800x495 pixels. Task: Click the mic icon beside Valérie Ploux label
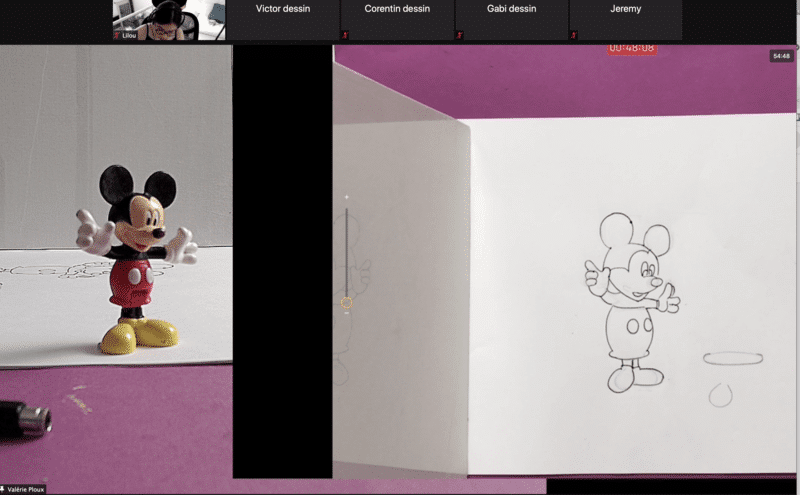(x=3, y=489)
